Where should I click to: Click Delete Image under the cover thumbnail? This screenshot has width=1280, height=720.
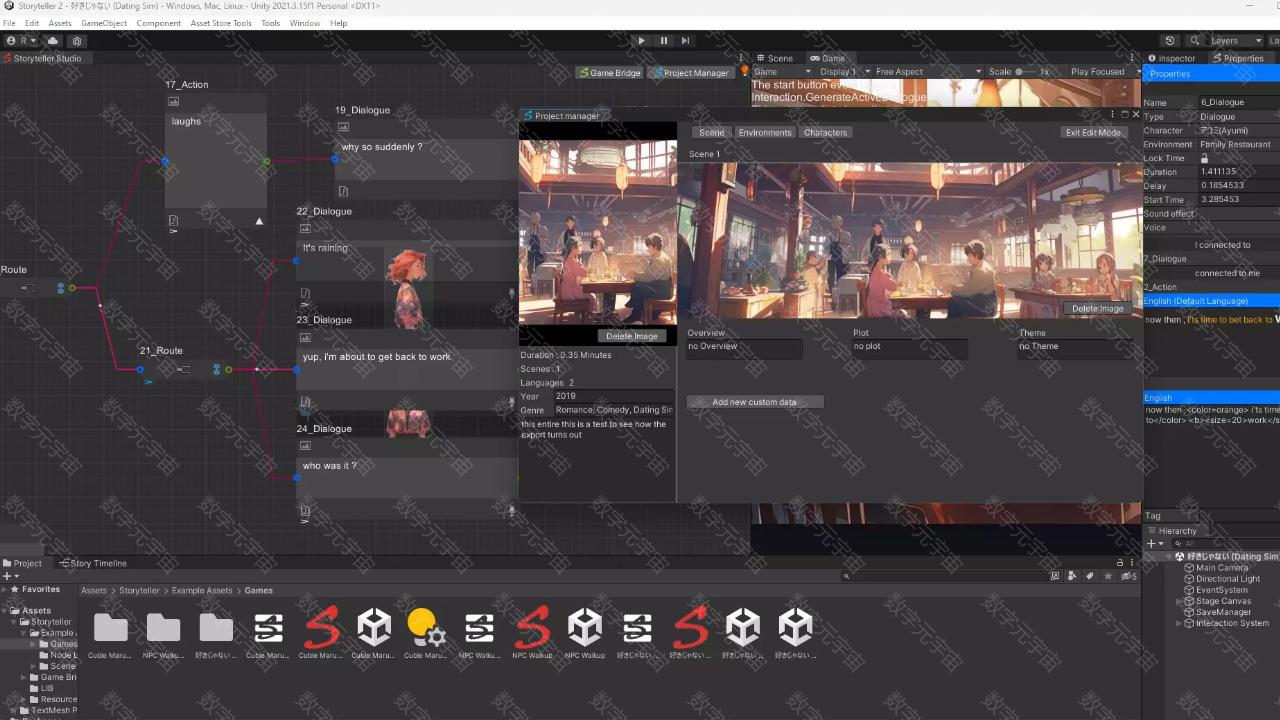pos(632,336)
